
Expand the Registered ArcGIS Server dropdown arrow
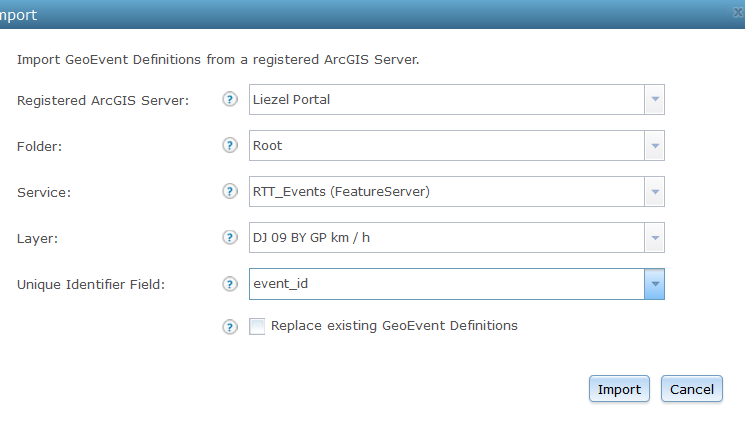(654, 100)
